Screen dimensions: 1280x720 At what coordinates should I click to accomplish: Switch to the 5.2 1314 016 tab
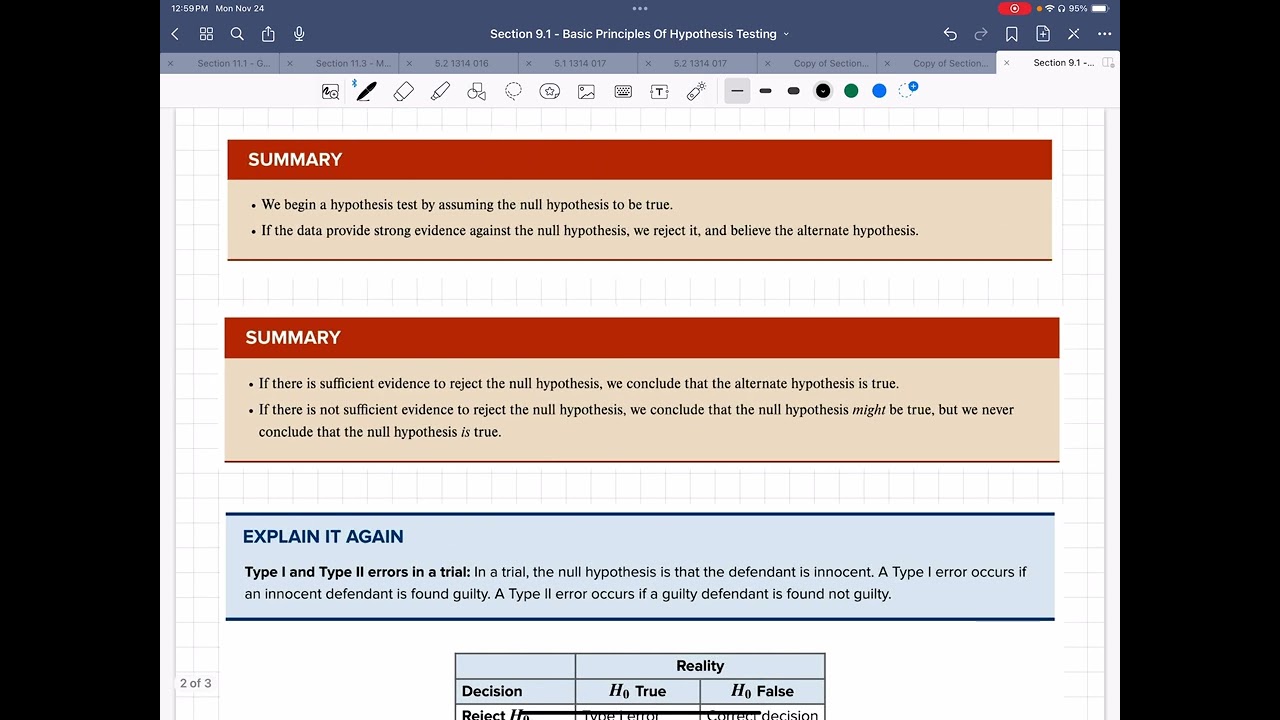[462, 63]
